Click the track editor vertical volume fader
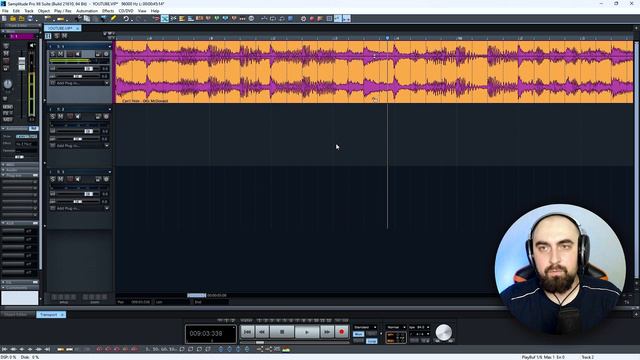 coord(22,63)
